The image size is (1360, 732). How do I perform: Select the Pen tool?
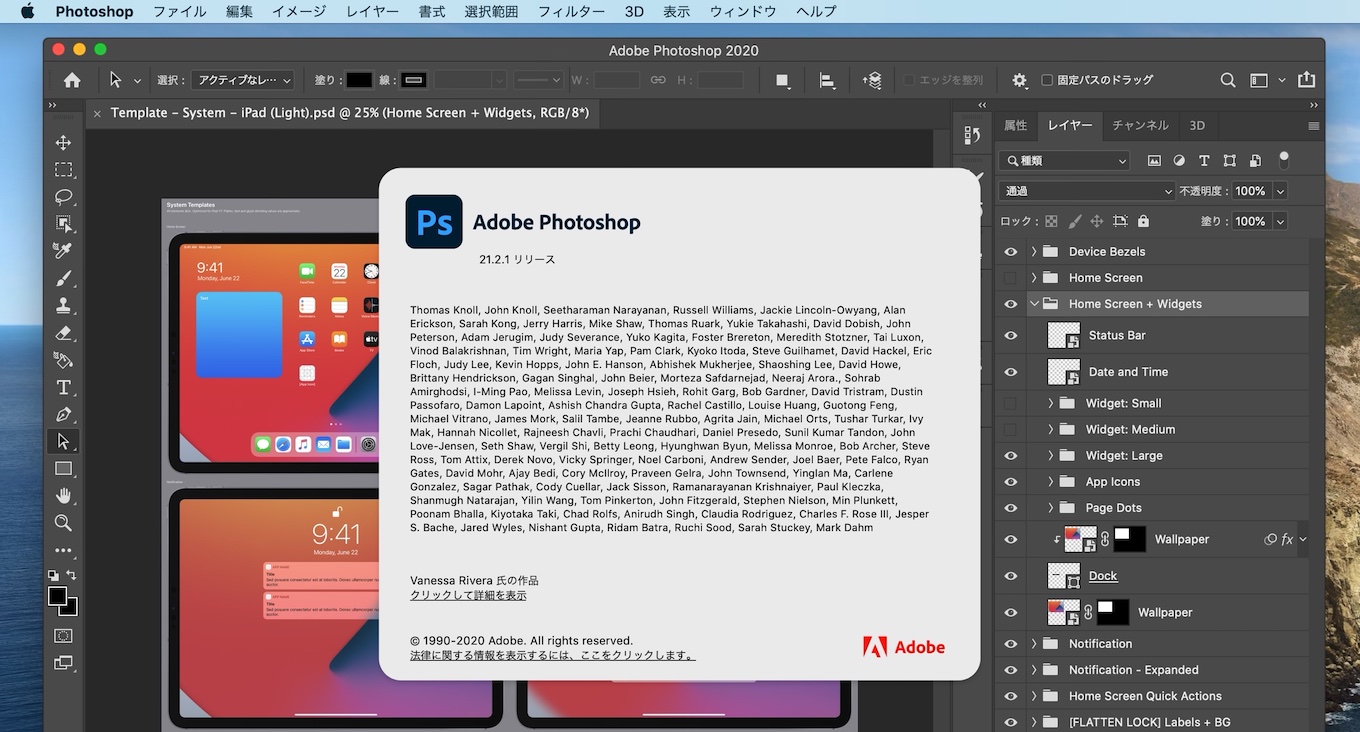[x=63, y=414]
